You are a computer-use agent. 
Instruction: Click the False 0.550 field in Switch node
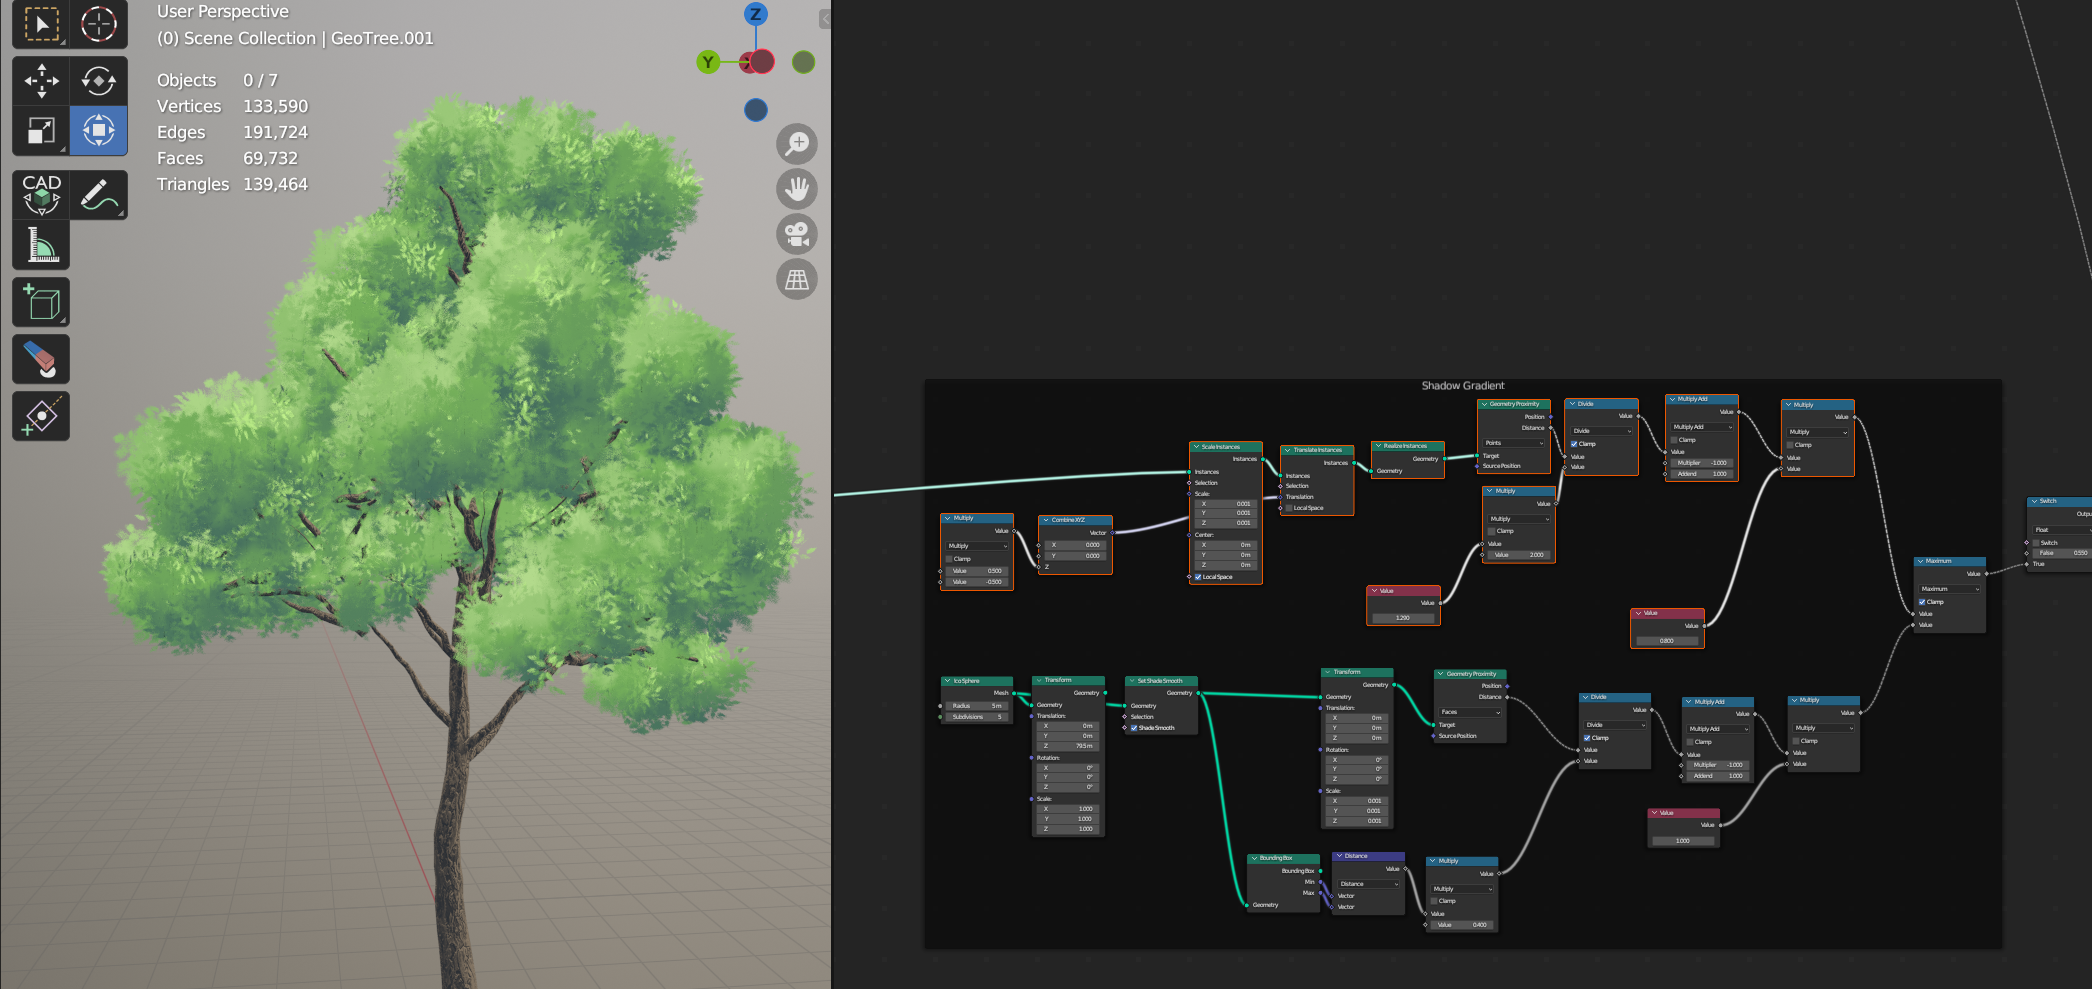[2063, 553]
